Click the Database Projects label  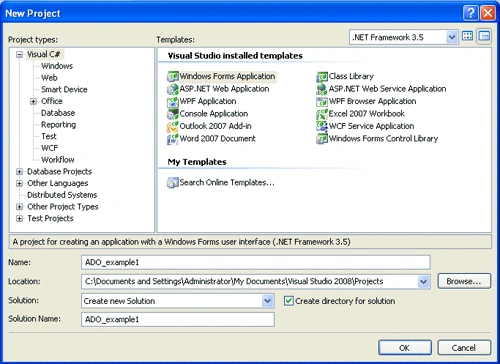[x=59, y=172]
